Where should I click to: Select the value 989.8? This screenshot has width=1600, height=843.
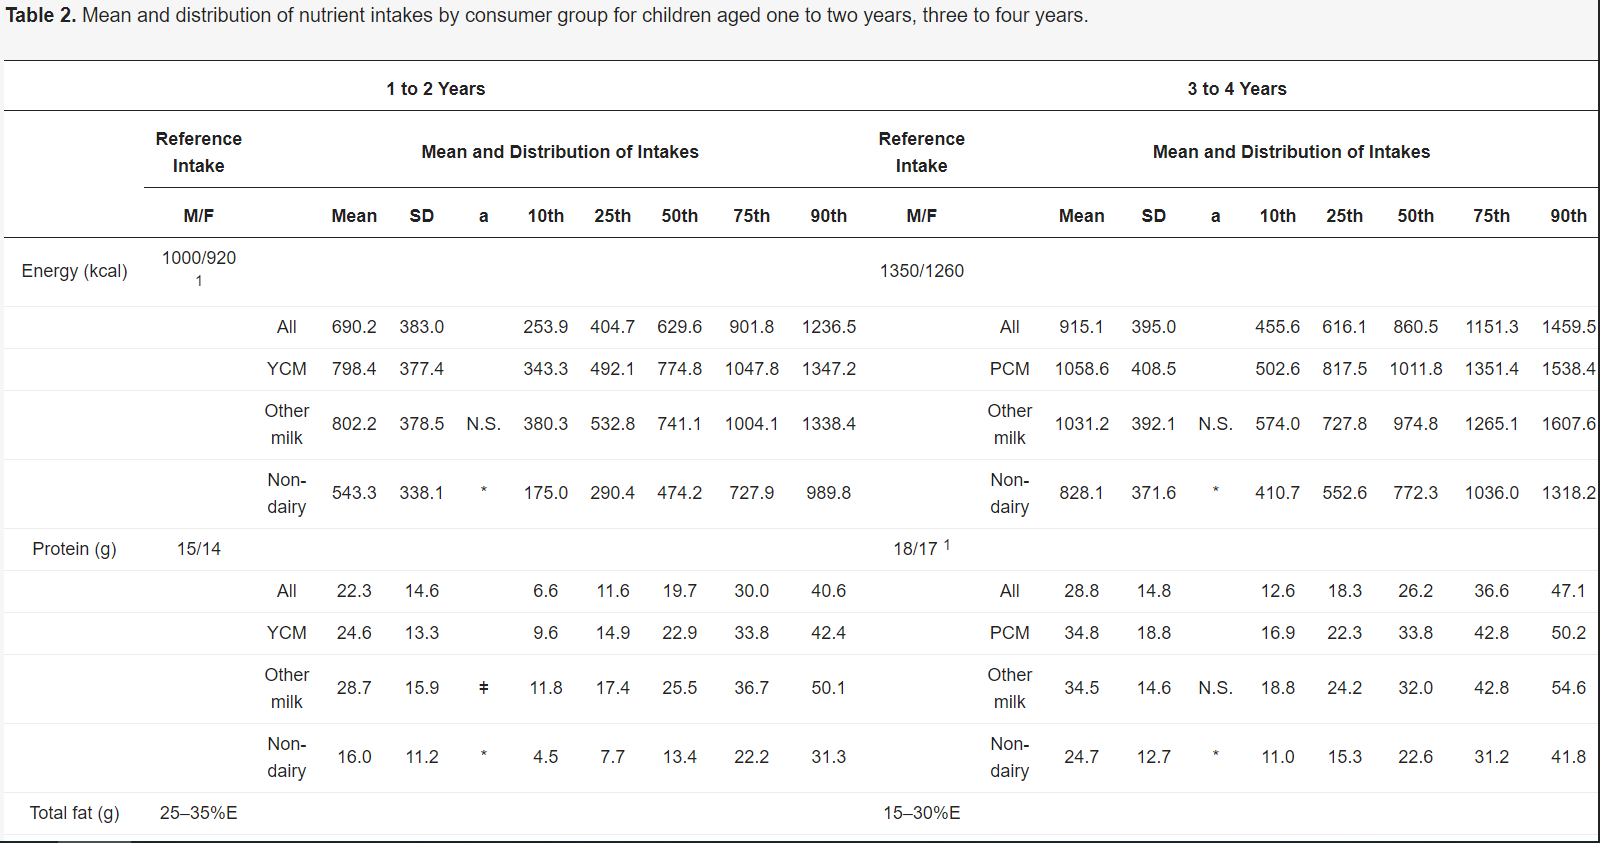pyautogui.click(x=829, y=493)
